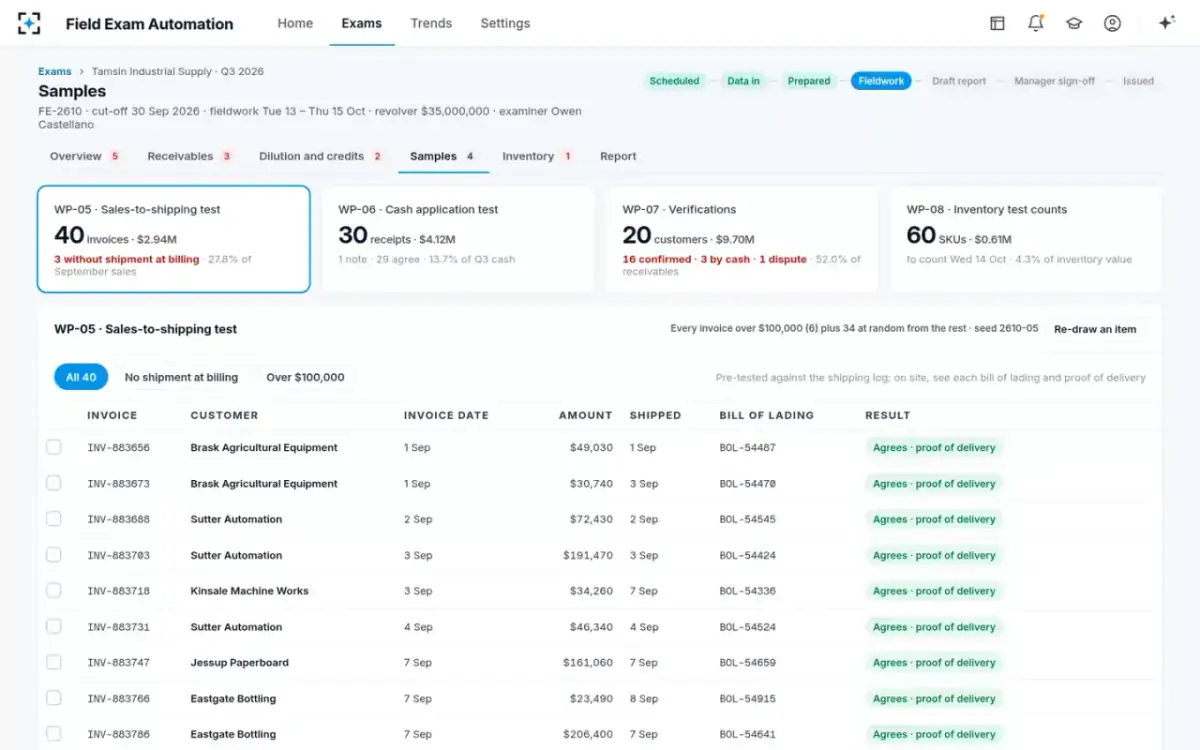The width and height of the screenshot is (1200, 750).
Task: Open WP-08 Inventory test counts card
Action: (x=1026, y=239)
